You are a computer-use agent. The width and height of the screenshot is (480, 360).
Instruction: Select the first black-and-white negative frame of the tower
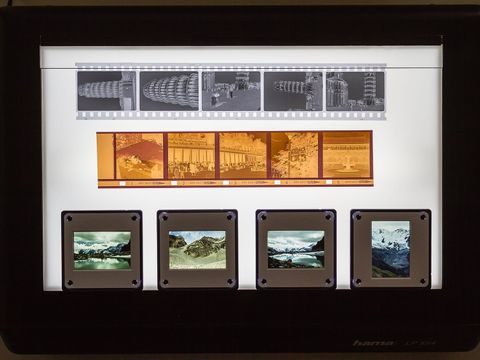click(107, 91)
